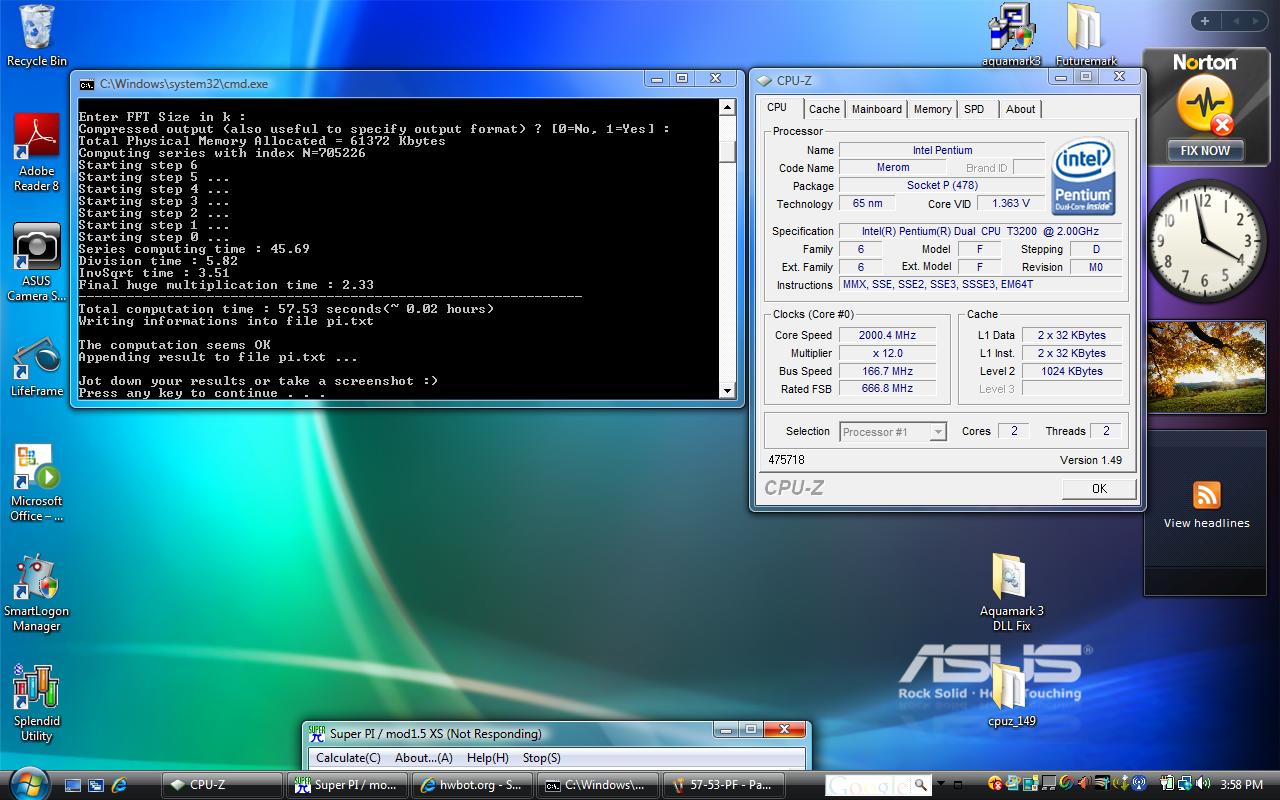The height and width of the screenshot is (800, 1280).
Task: Click the Norton tray icon in notification area
Action: point(995,784)
